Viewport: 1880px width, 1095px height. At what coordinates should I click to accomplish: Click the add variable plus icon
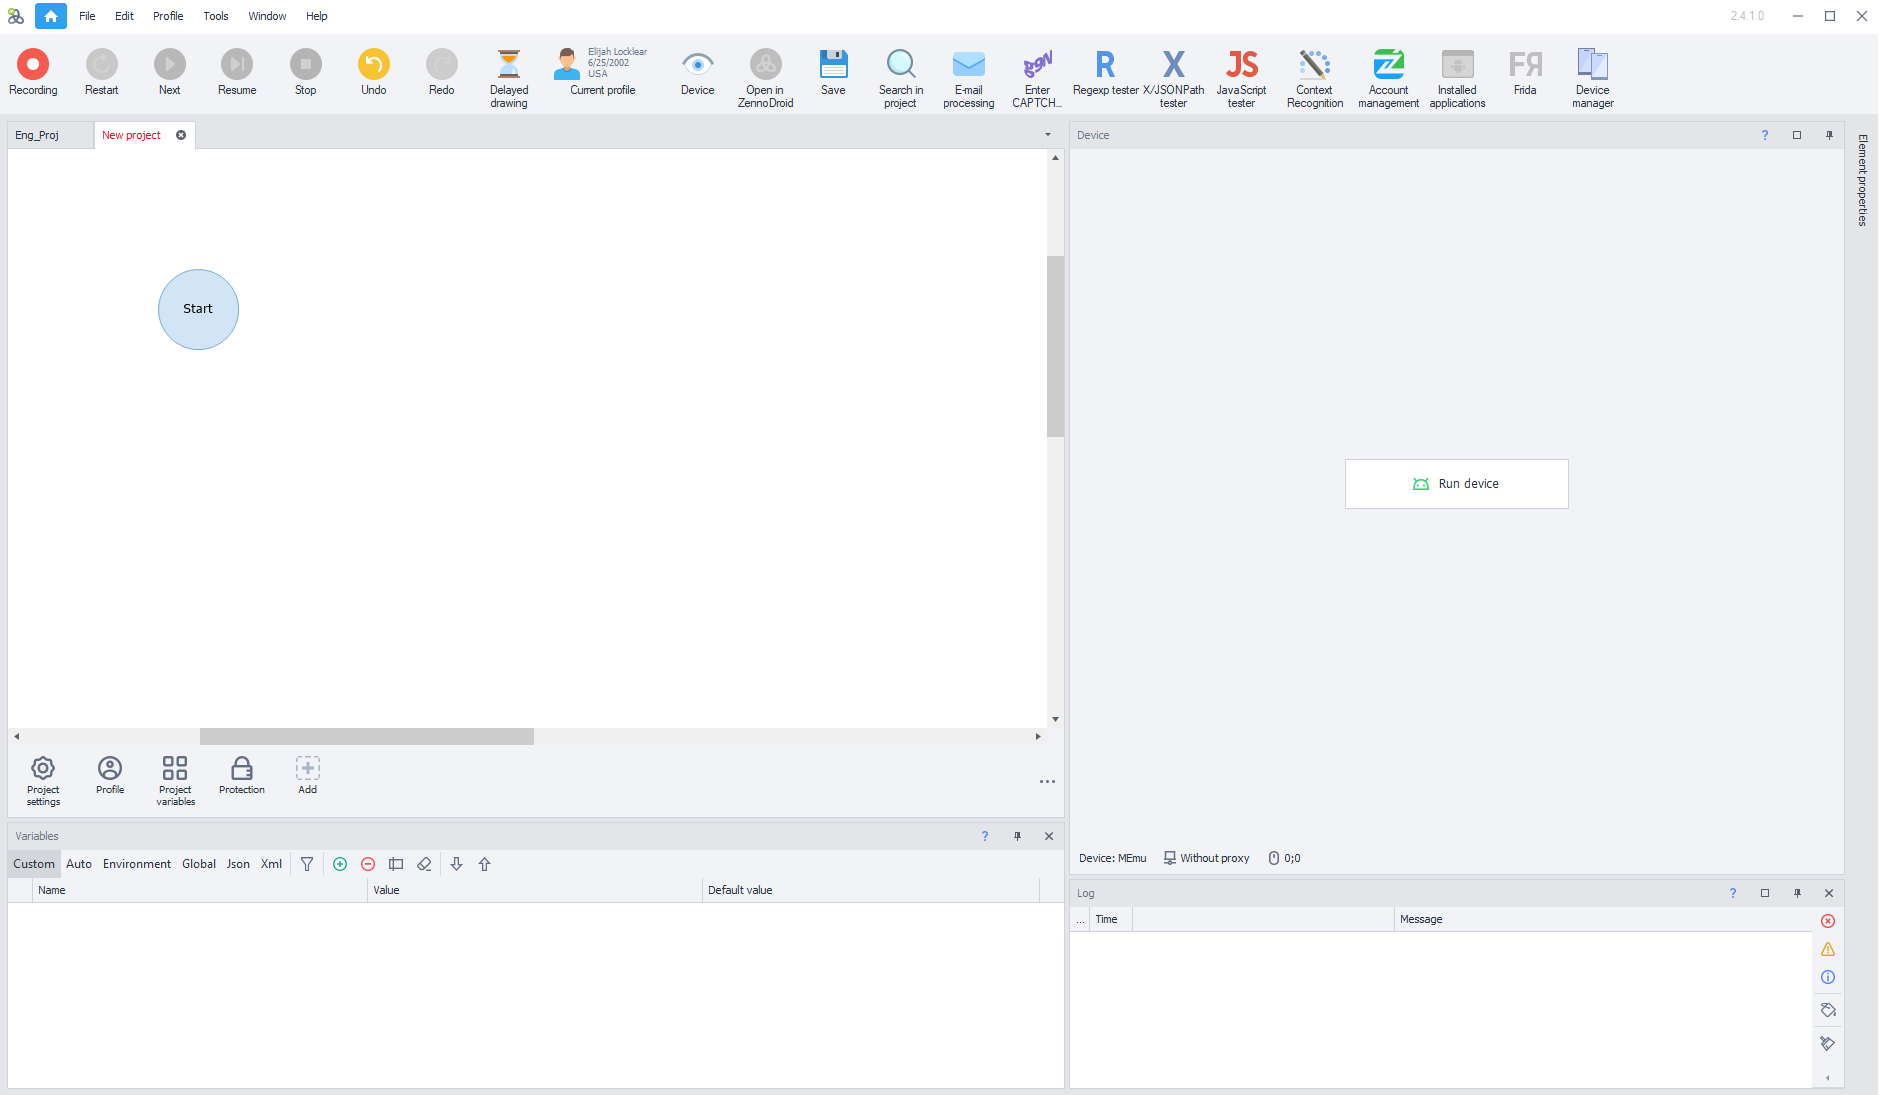[x=340, y=864]
